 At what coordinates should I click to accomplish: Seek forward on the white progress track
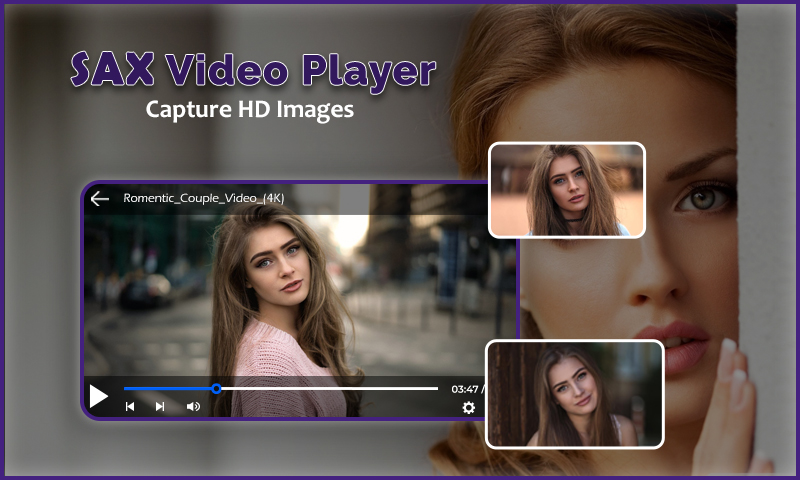[x=330, y=389]
